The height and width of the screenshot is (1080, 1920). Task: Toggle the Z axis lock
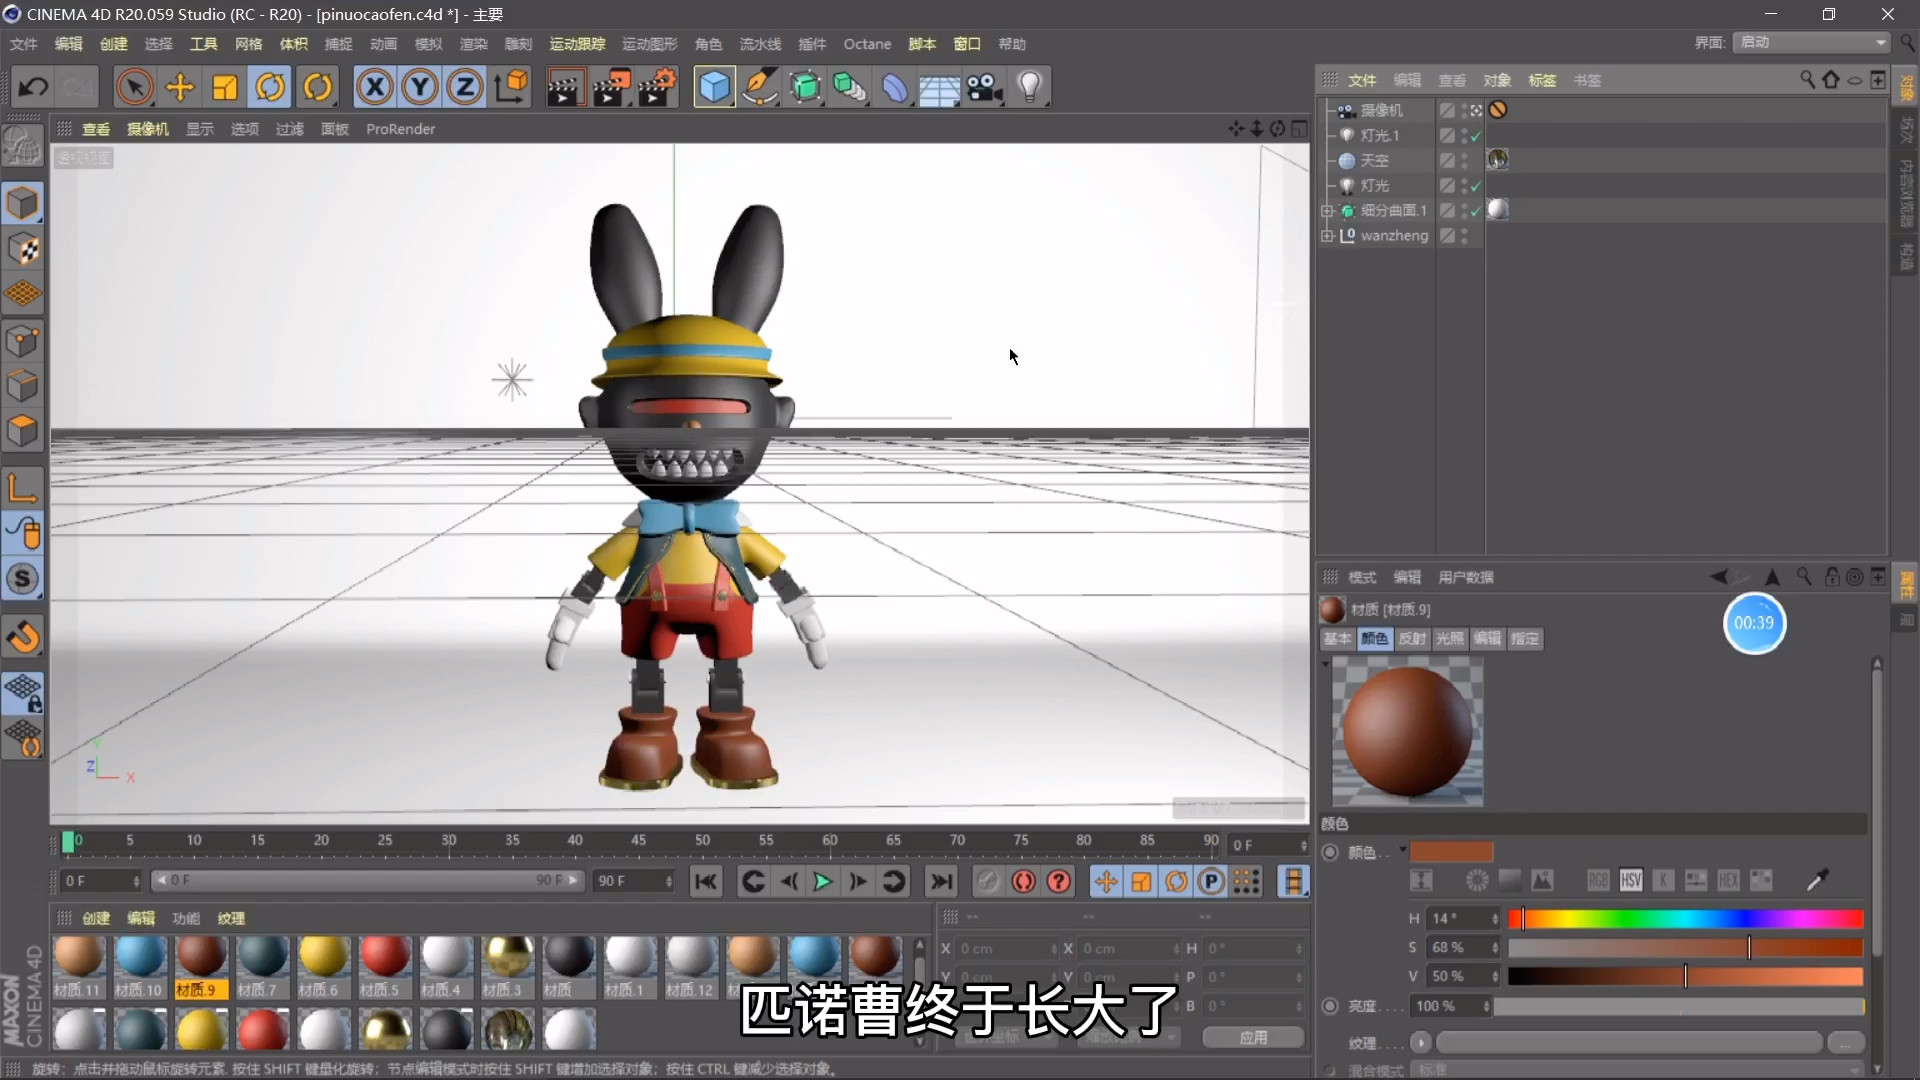tap(465, 87)
